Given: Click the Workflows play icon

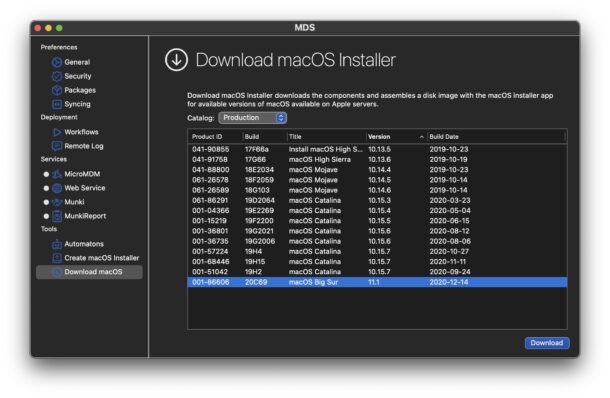Looking at the screenshot, I should pyautogui.click(x=57, y=132).
